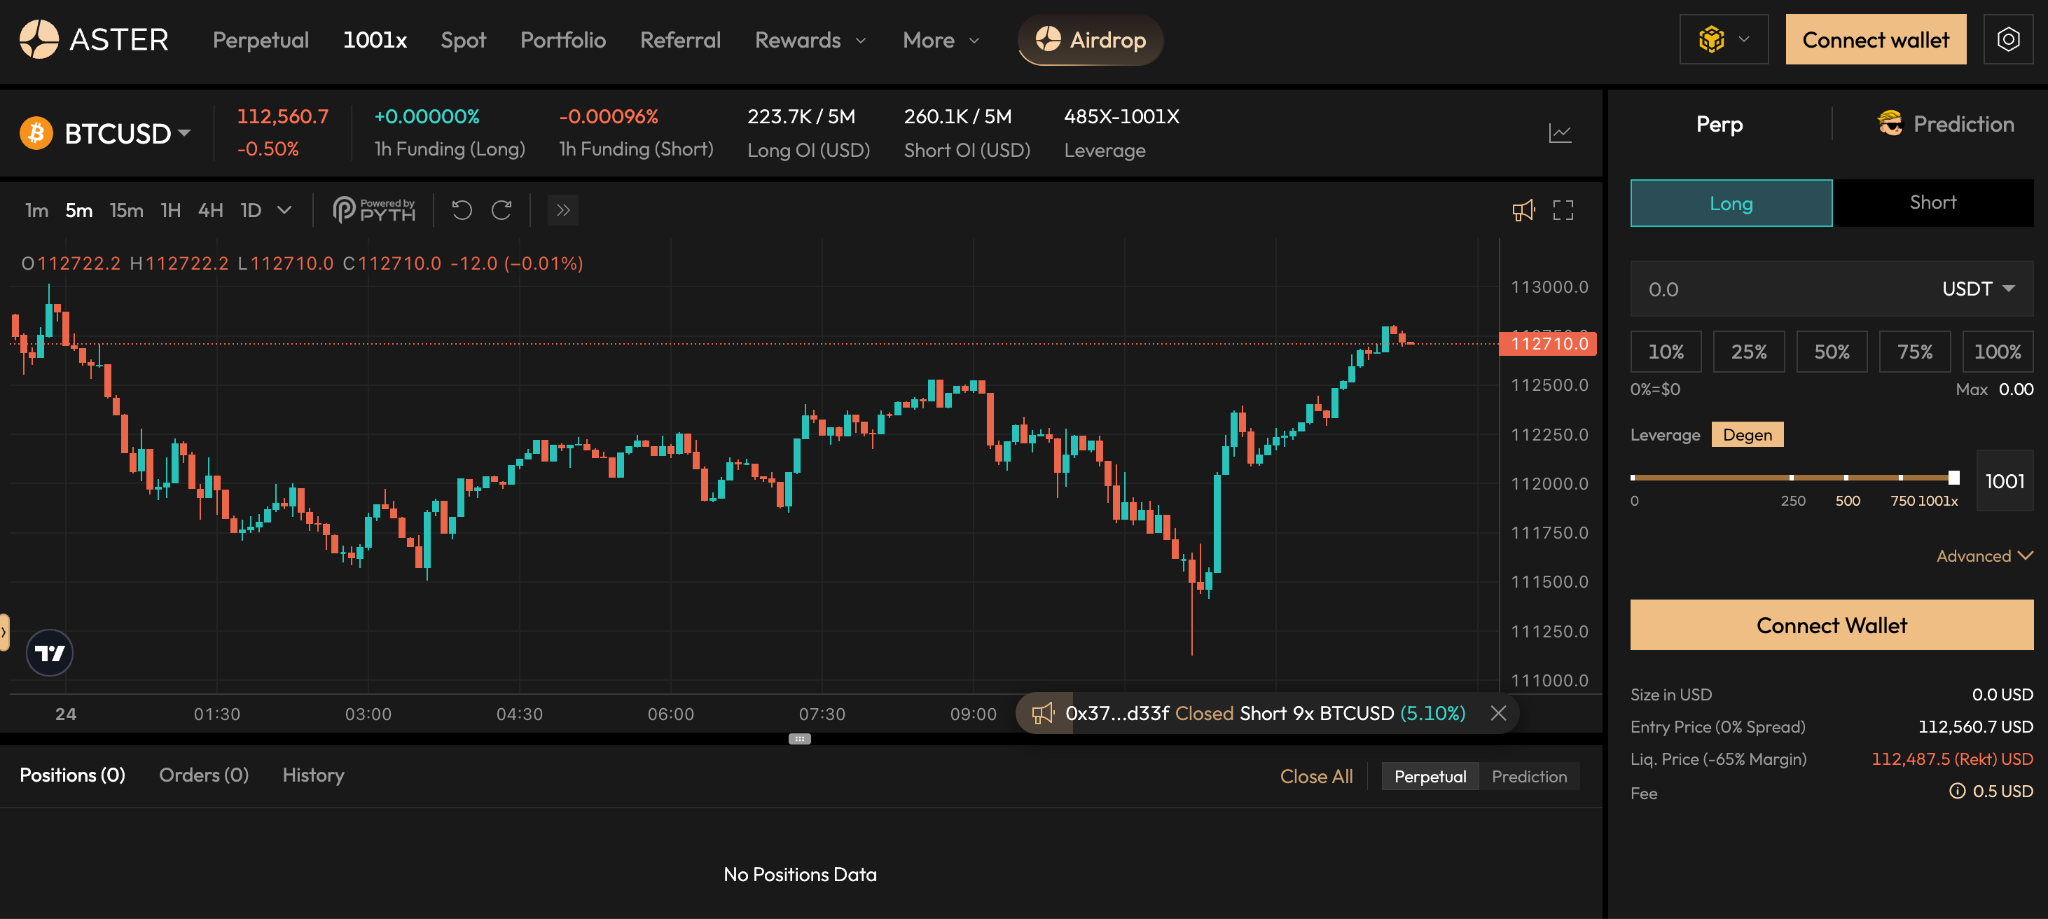
Task: Click the chart undo arrow icon
Action: click(x=461, y=210)
